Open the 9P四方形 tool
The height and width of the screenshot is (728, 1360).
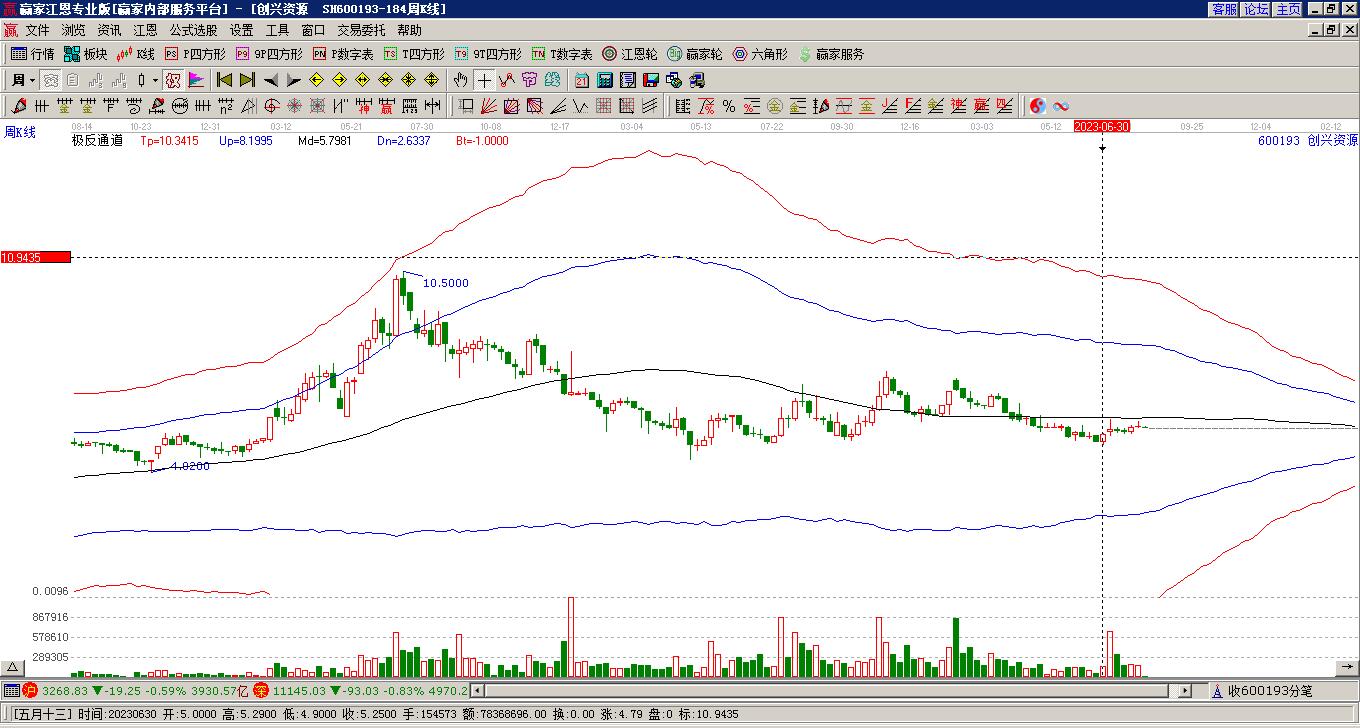pyautogui.click(x=267, y=54)
